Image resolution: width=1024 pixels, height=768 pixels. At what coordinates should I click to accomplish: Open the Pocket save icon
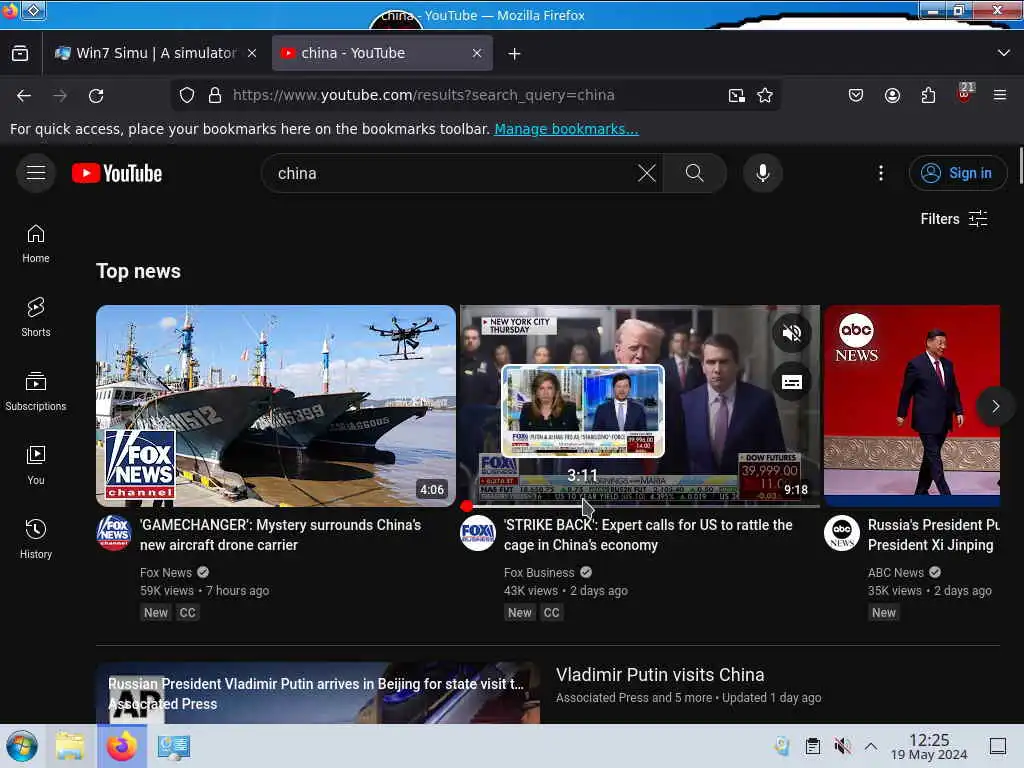coord(856,95)
